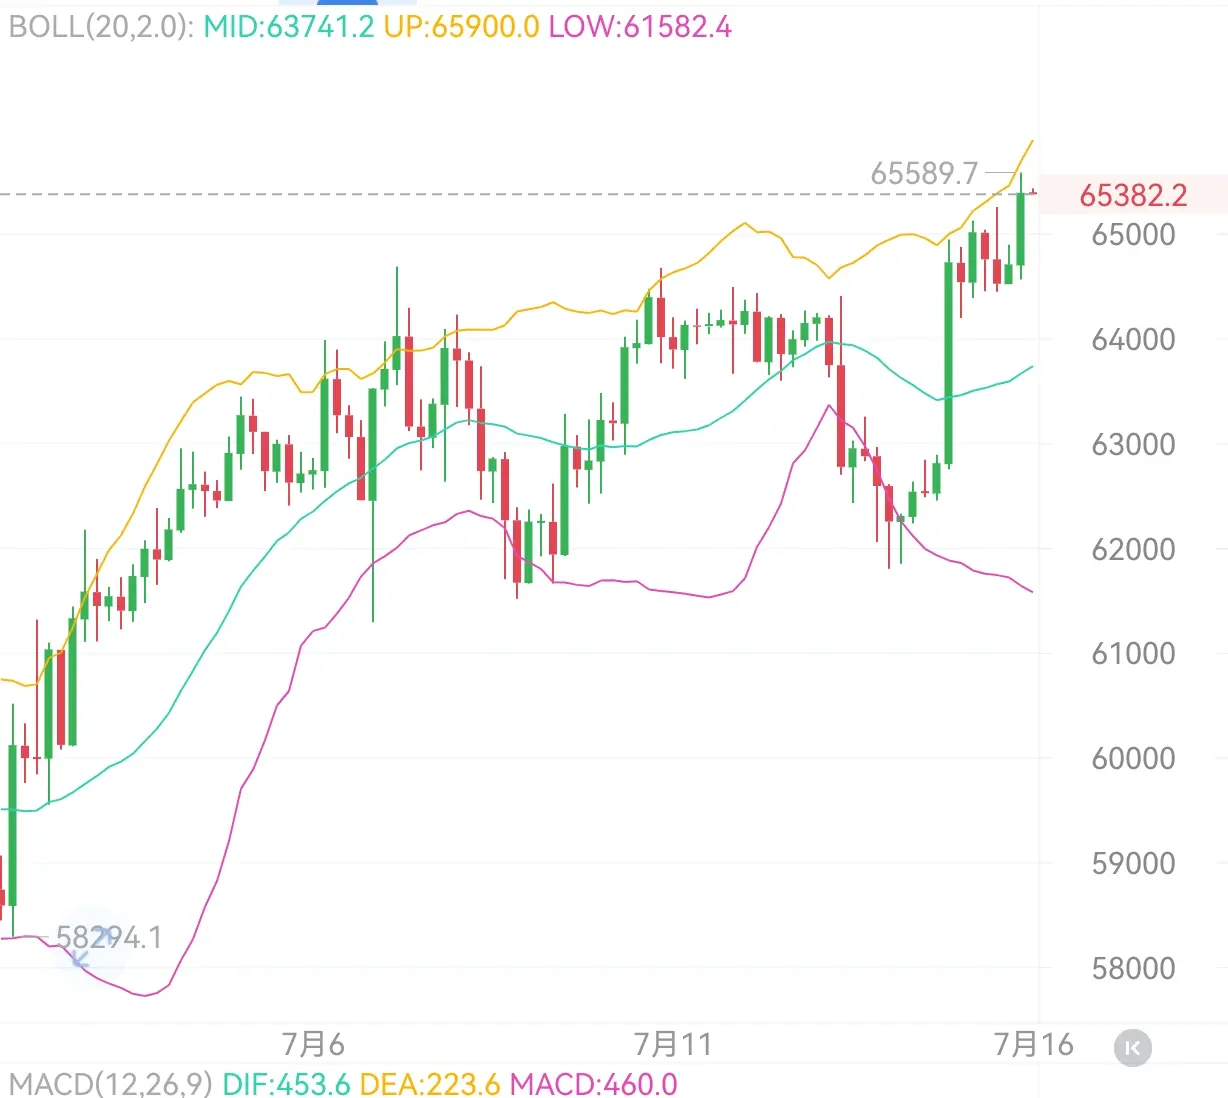Screen dimensions: 1228x1098
Task: Click the low marker label 58294.1
Action: [x=108, y=937]
